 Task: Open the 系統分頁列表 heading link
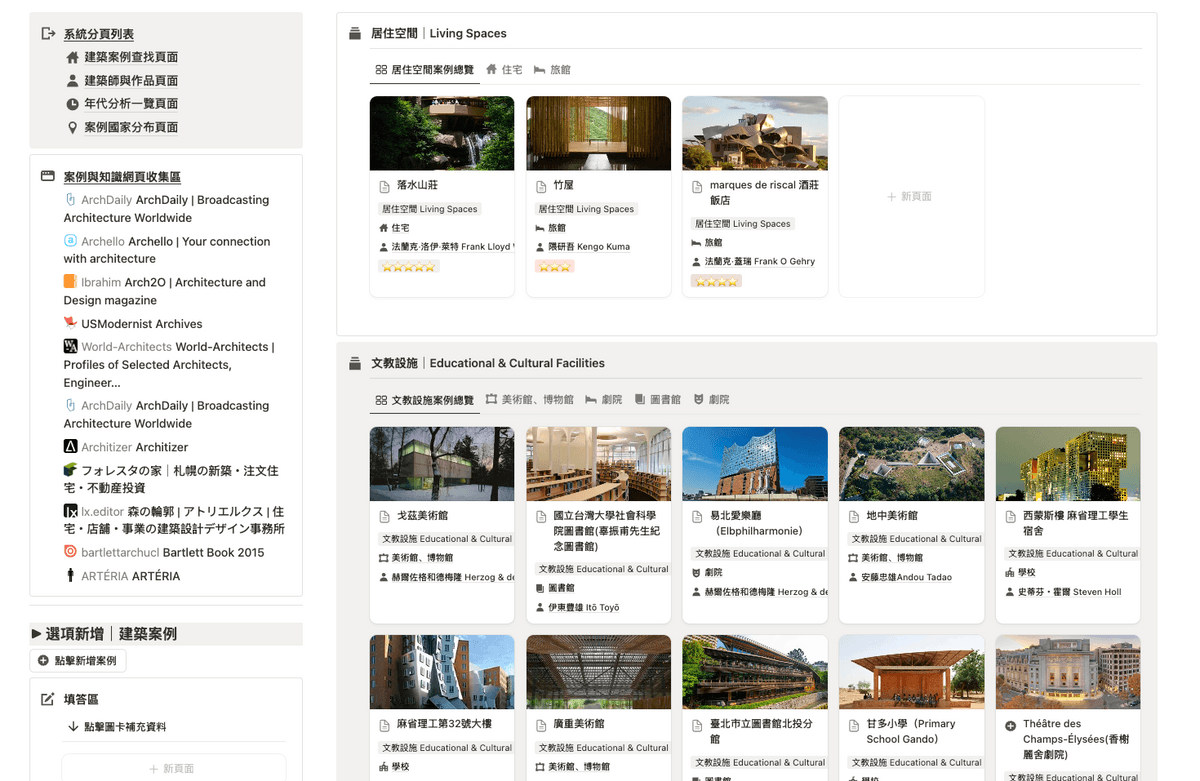[x=98, y=34]
